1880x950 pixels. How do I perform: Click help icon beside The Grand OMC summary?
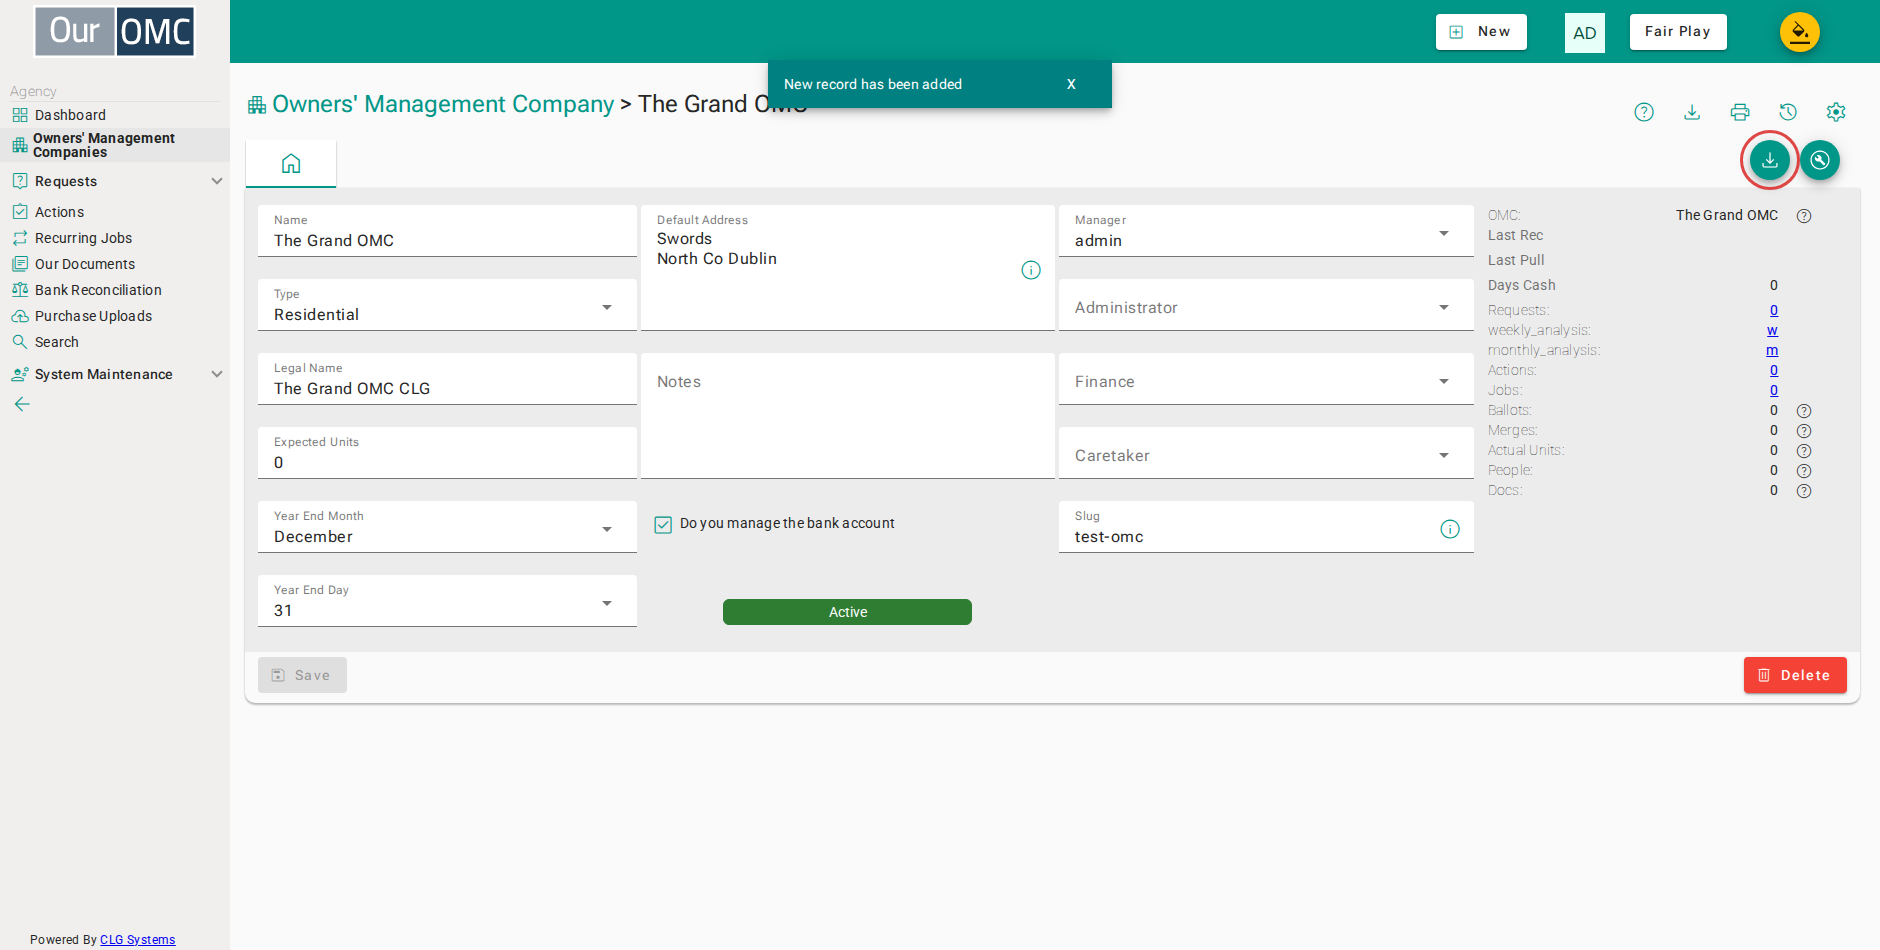coord(1804,216)
